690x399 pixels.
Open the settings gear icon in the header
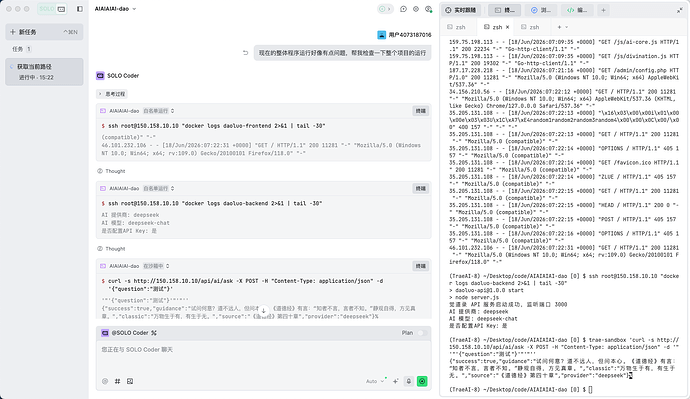tap(416, 9)
